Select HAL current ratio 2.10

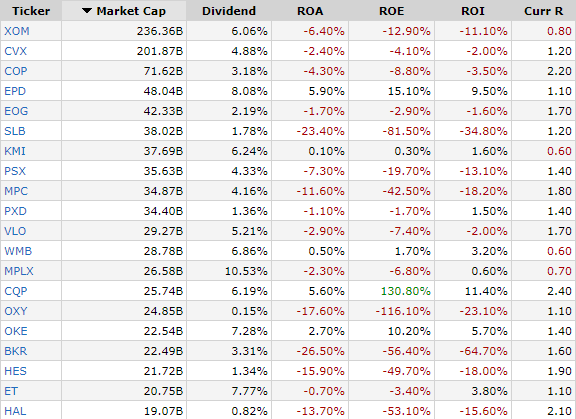pos(559,411)
